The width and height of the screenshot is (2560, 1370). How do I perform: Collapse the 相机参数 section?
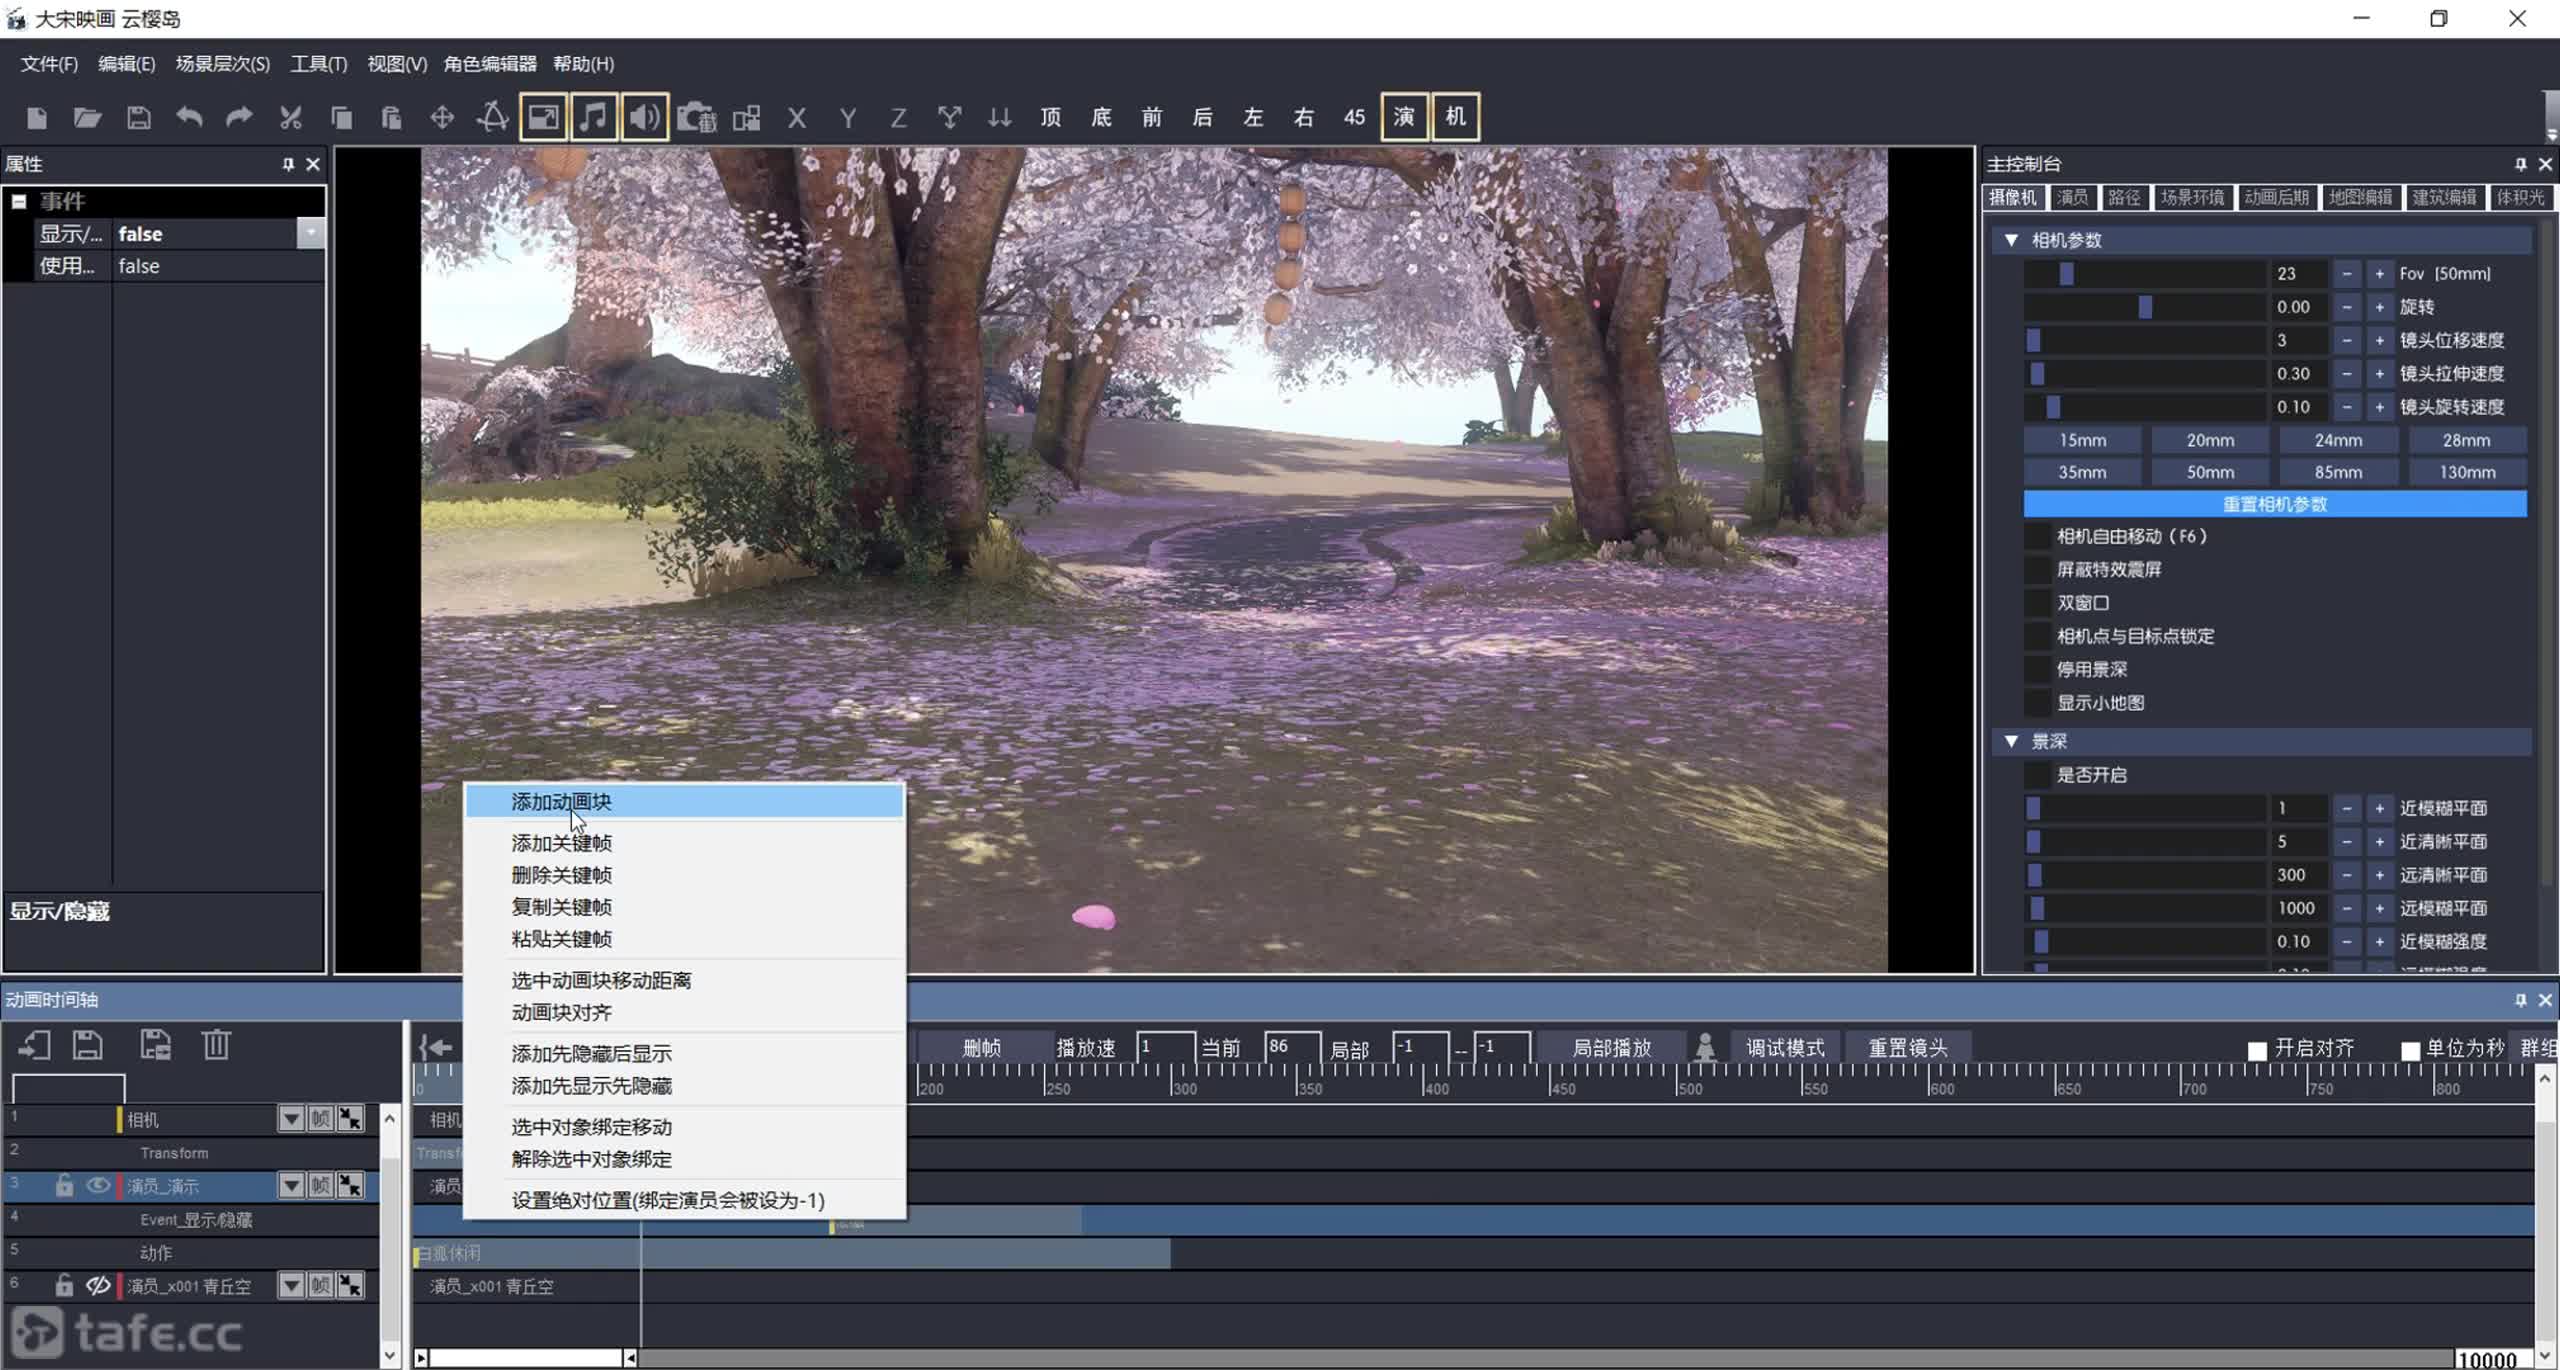tap(2011, 240)
